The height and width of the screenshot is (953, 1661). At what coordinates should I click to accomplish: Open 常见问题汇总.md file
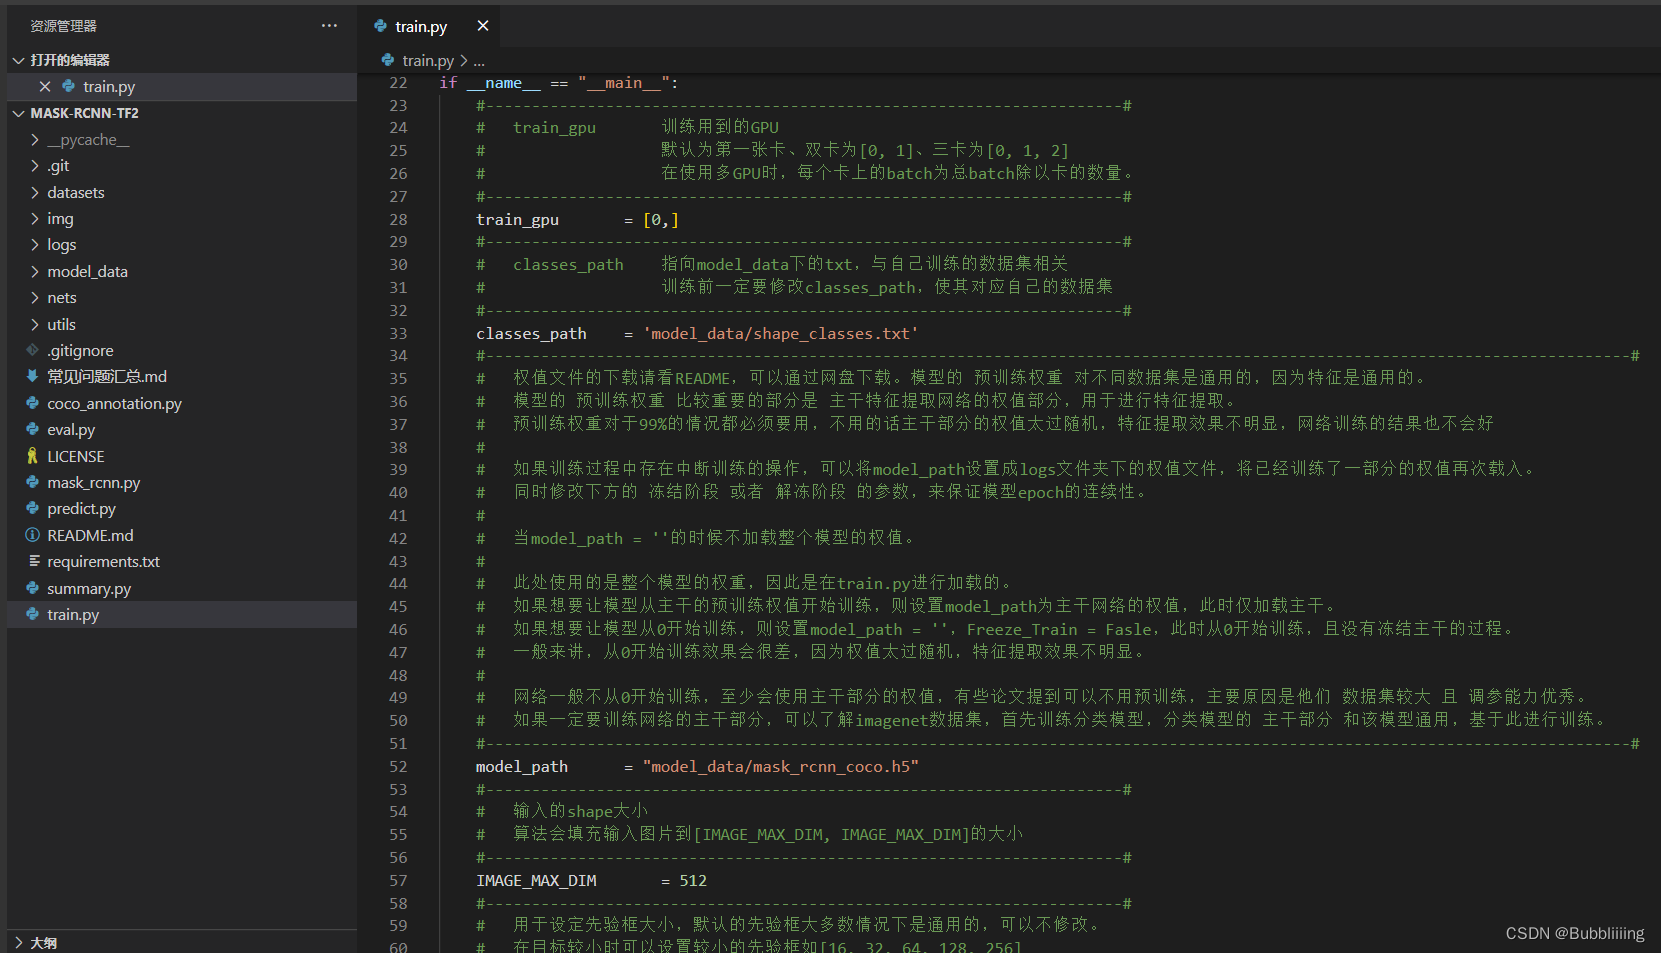[x=107, y=377]
